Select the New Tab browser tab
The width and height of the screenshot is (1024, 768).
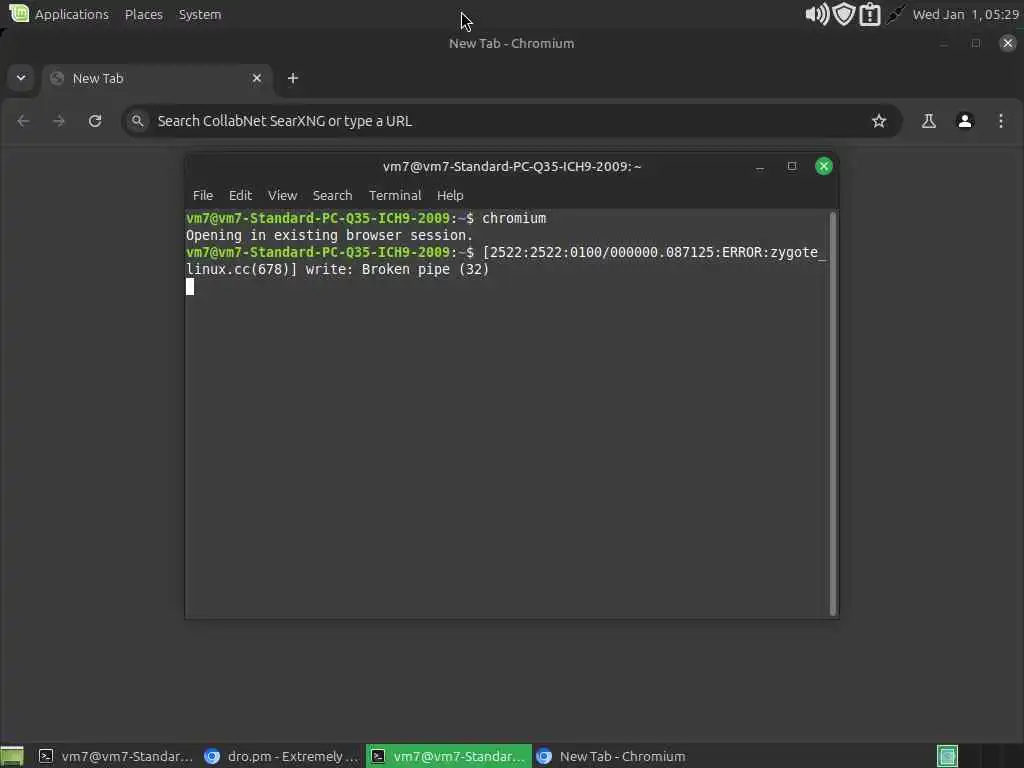157,78
